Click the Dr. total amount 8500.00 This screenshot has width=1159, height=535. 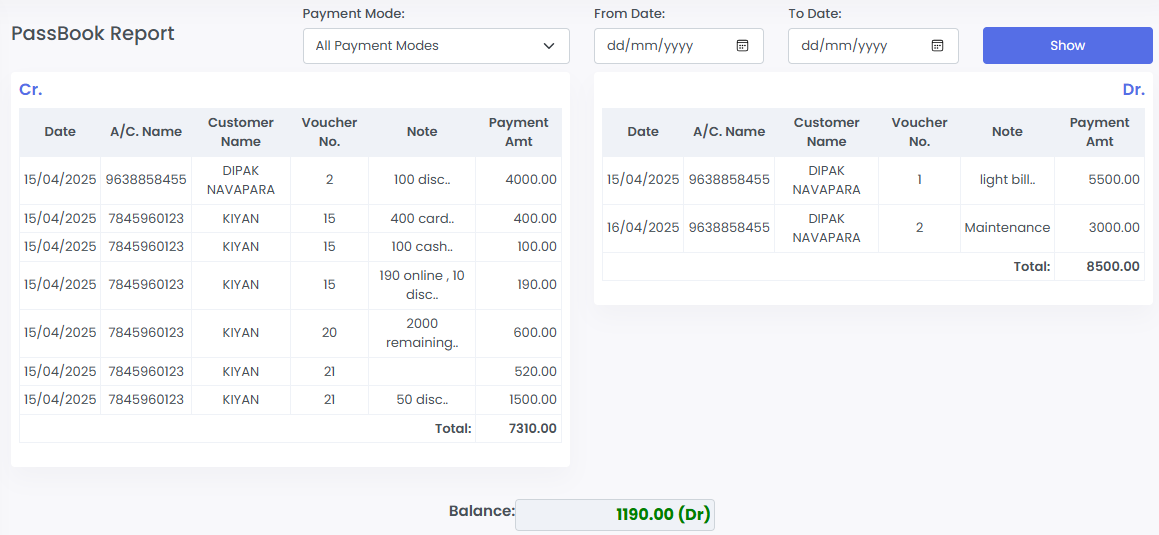click(x=1114, y=267)
